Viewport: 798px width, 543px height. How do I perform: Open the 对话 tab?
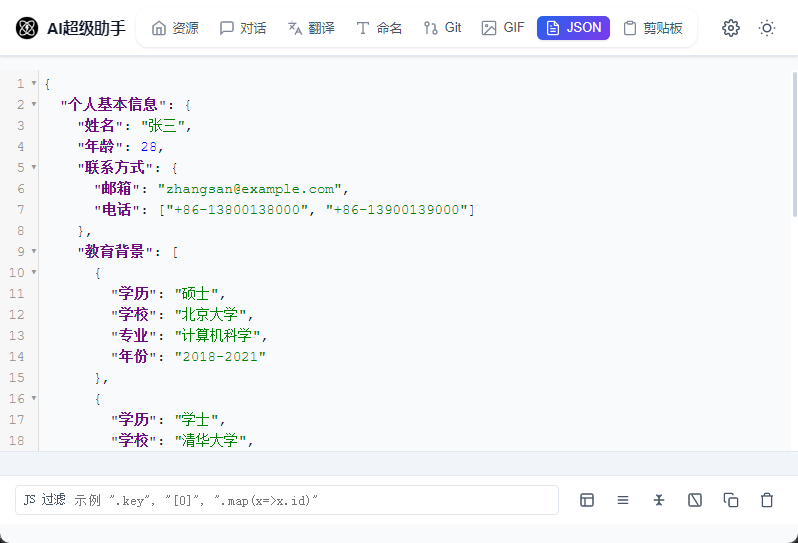pyautogui.click(x=243, y=28)
